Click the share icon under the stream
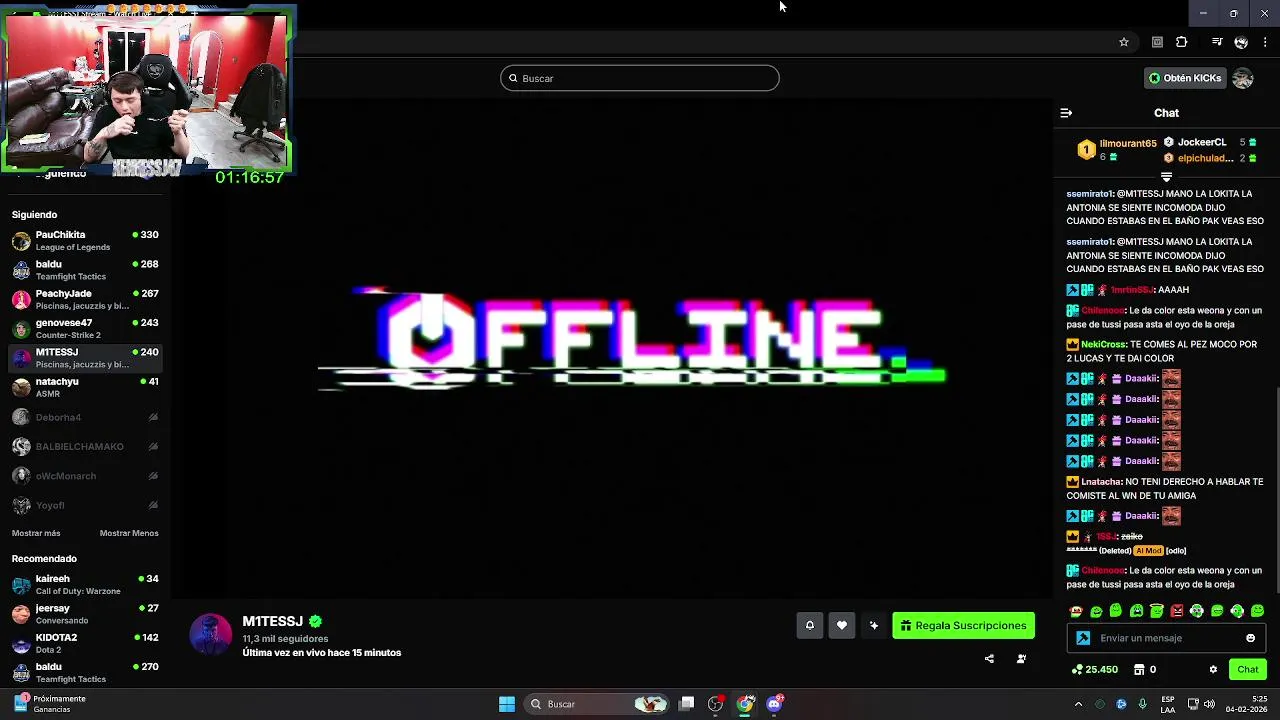1280x720 pixels. (x=989, y=659)
